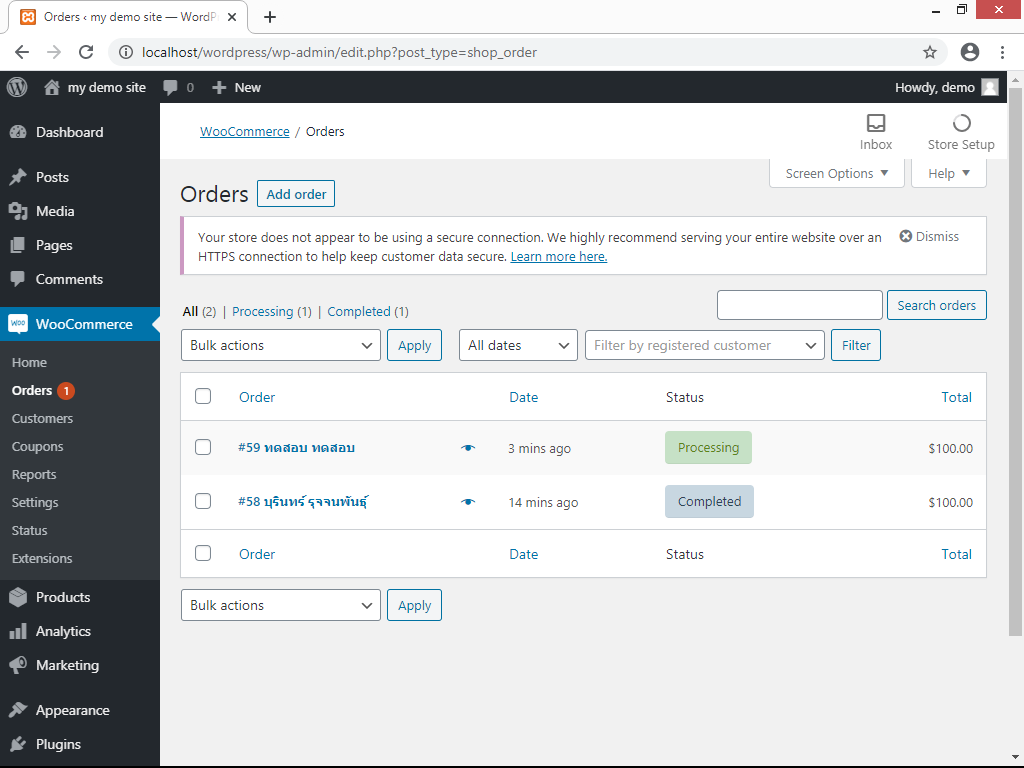The width and height of the screenshot is (1024, 768).
Task: Open Customers submenu item
Action: 42,419
